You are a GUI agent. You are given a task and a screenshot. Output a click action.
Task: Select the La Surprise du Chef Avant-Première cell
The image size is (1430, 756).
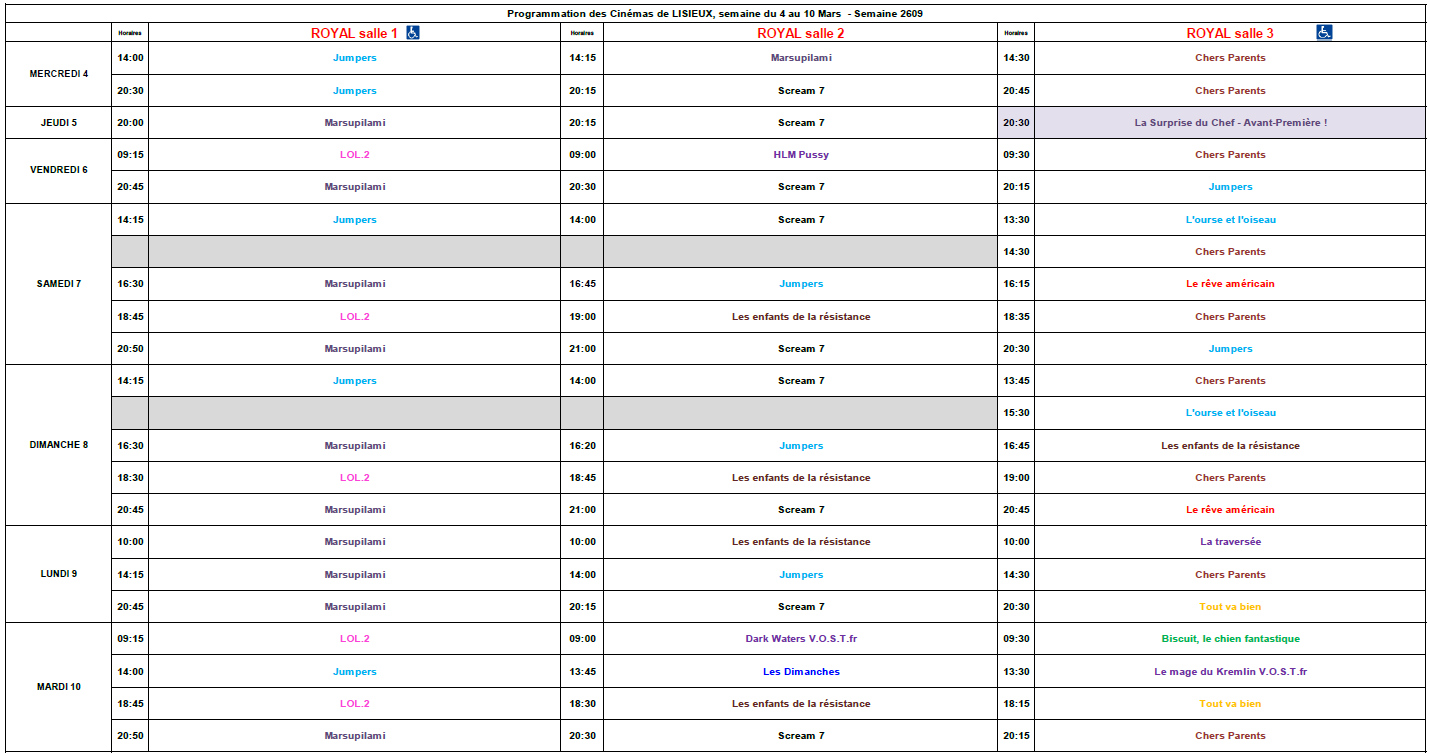[1230, 123]
